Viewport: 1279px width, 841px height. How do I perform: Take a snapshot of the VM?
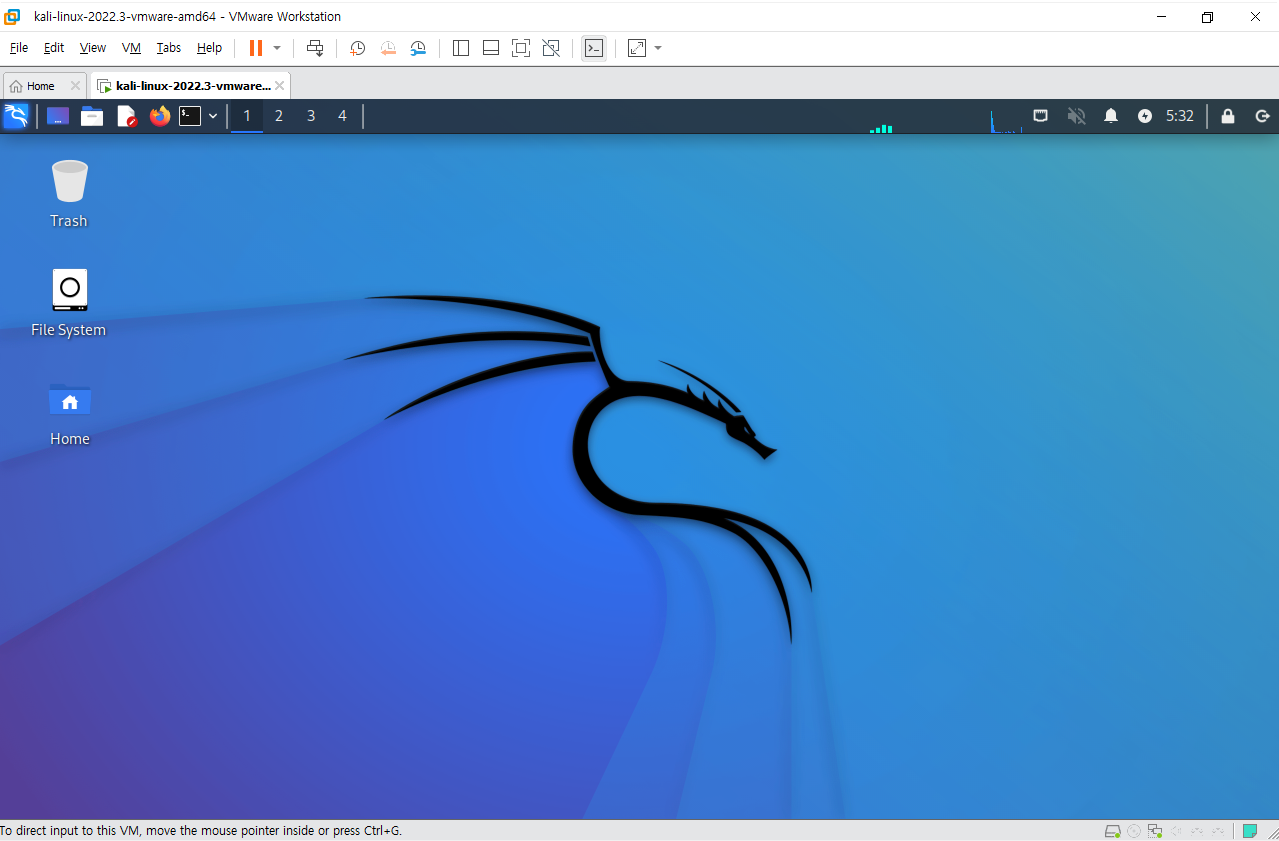tap(357, 48)
